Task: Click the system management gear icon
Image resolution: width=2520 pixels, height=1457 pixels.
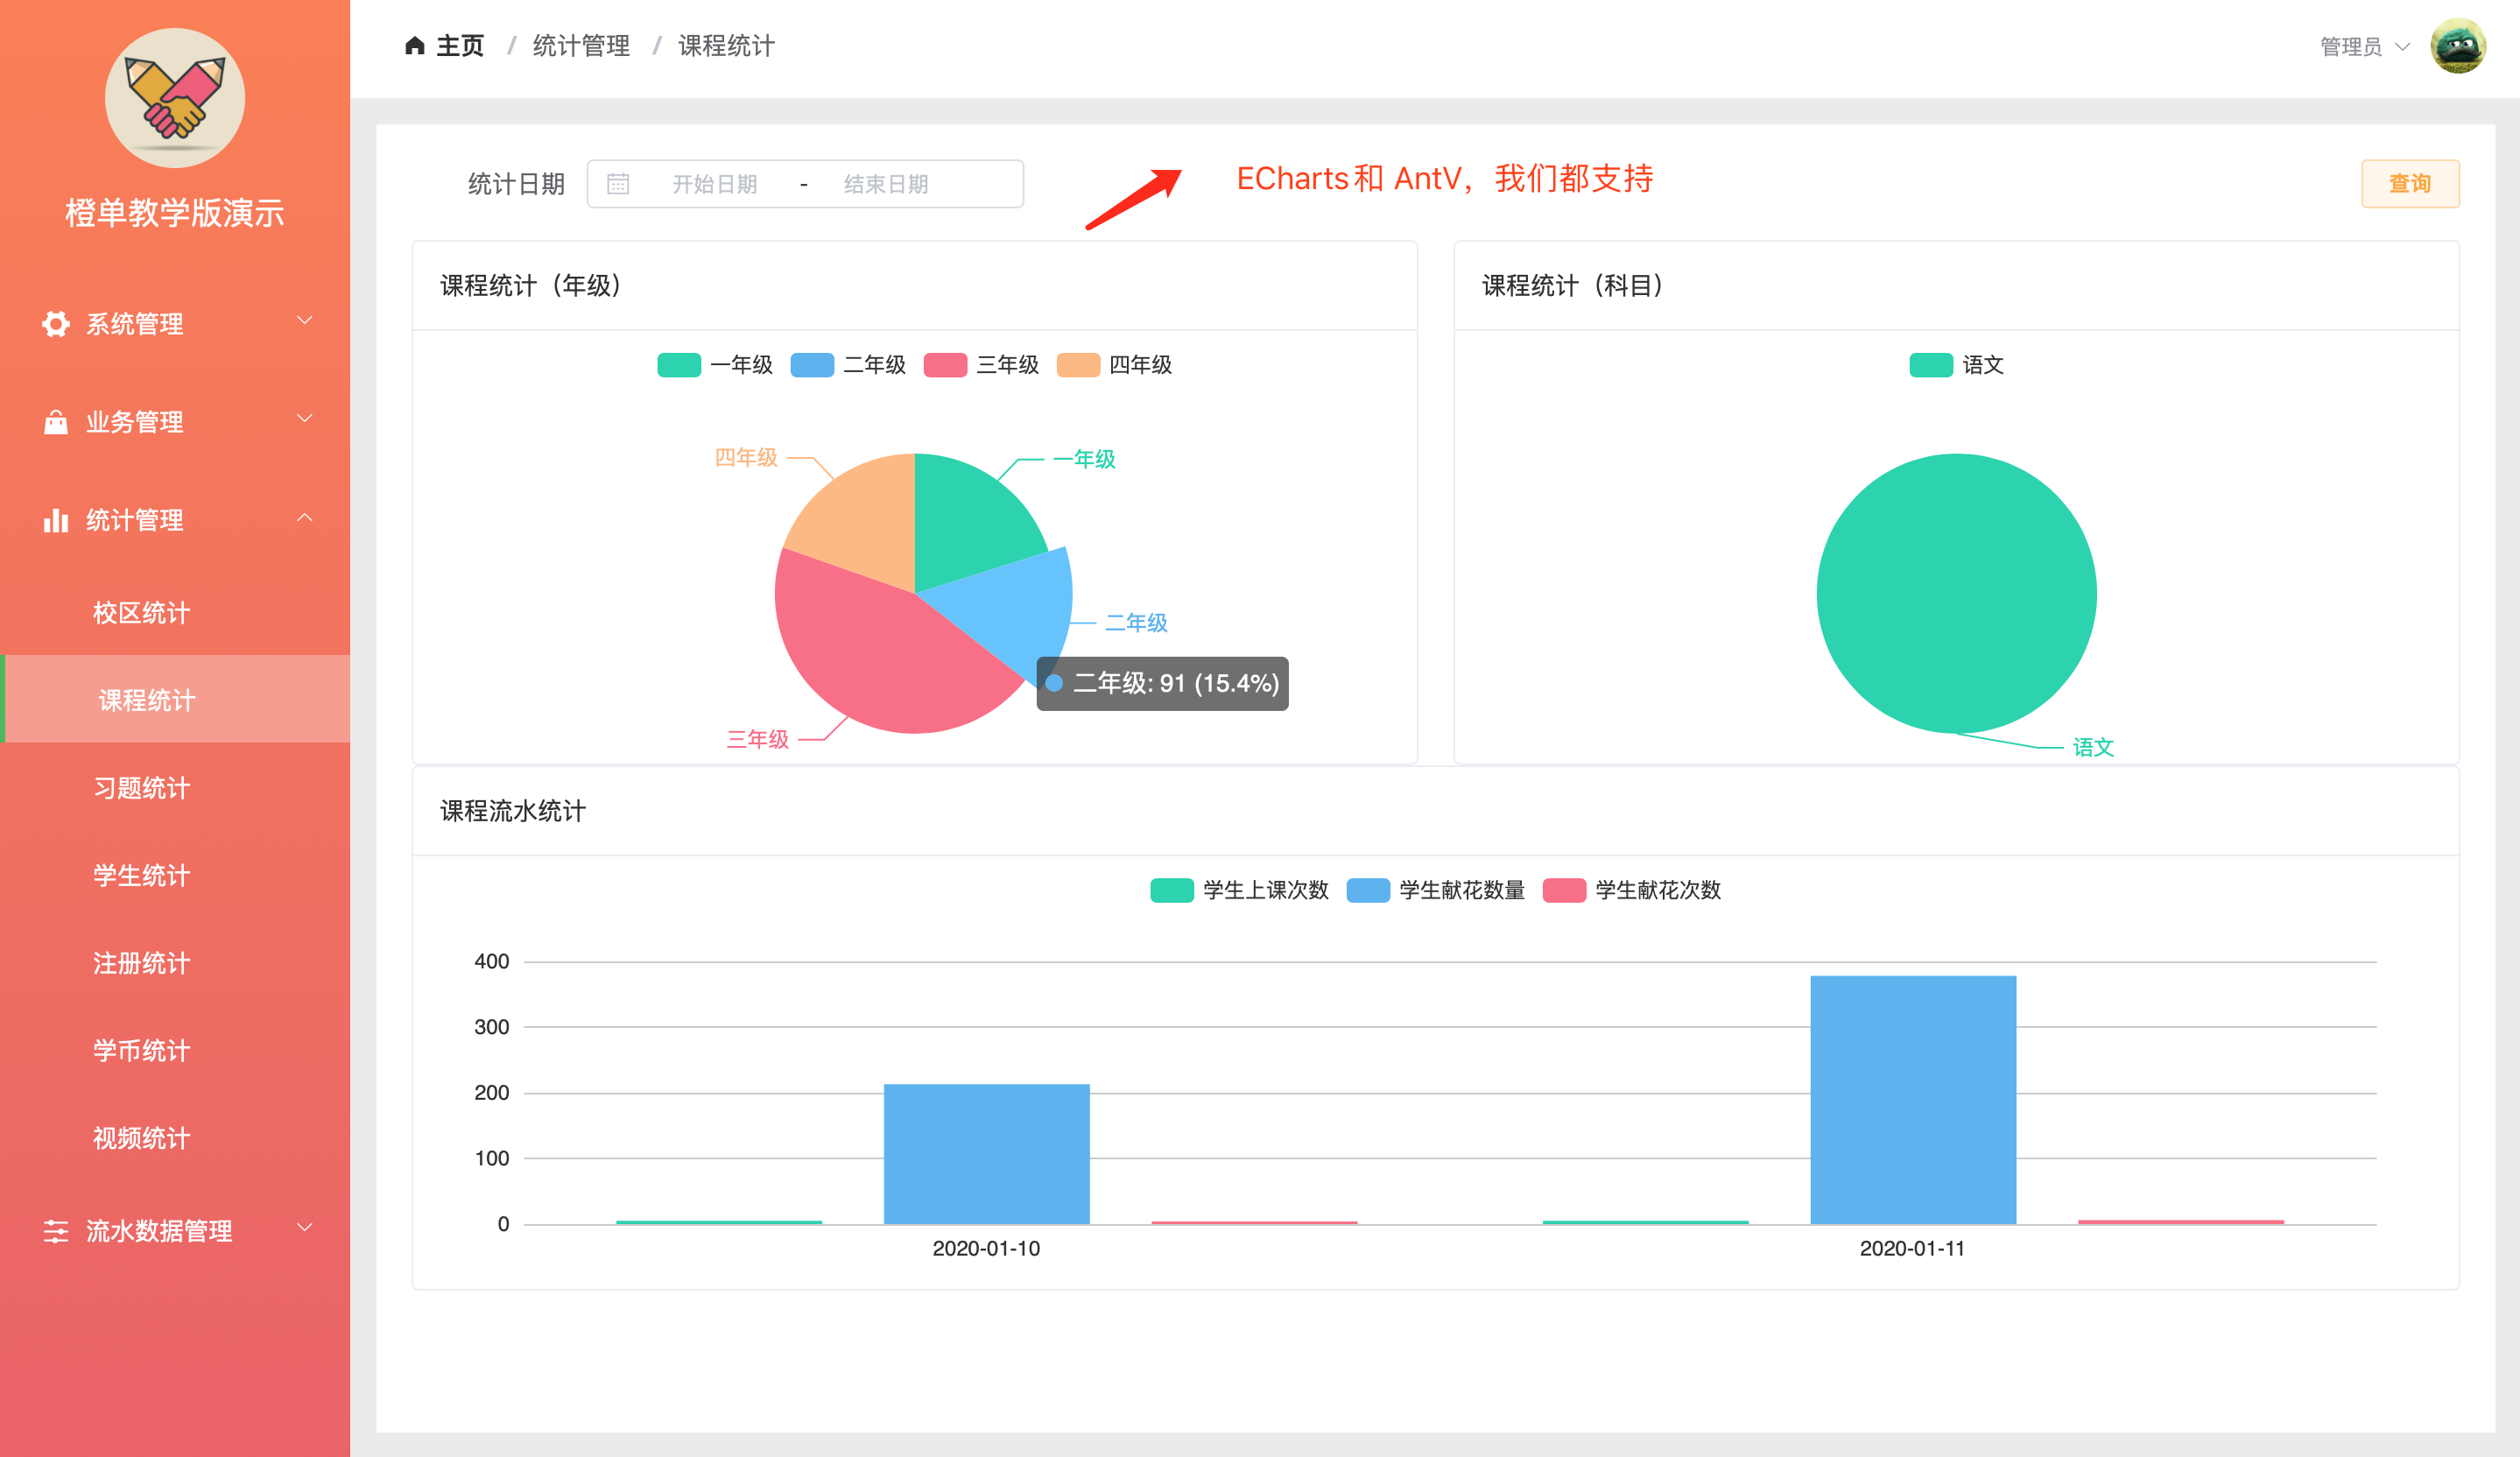Action: tap(56, 324)
